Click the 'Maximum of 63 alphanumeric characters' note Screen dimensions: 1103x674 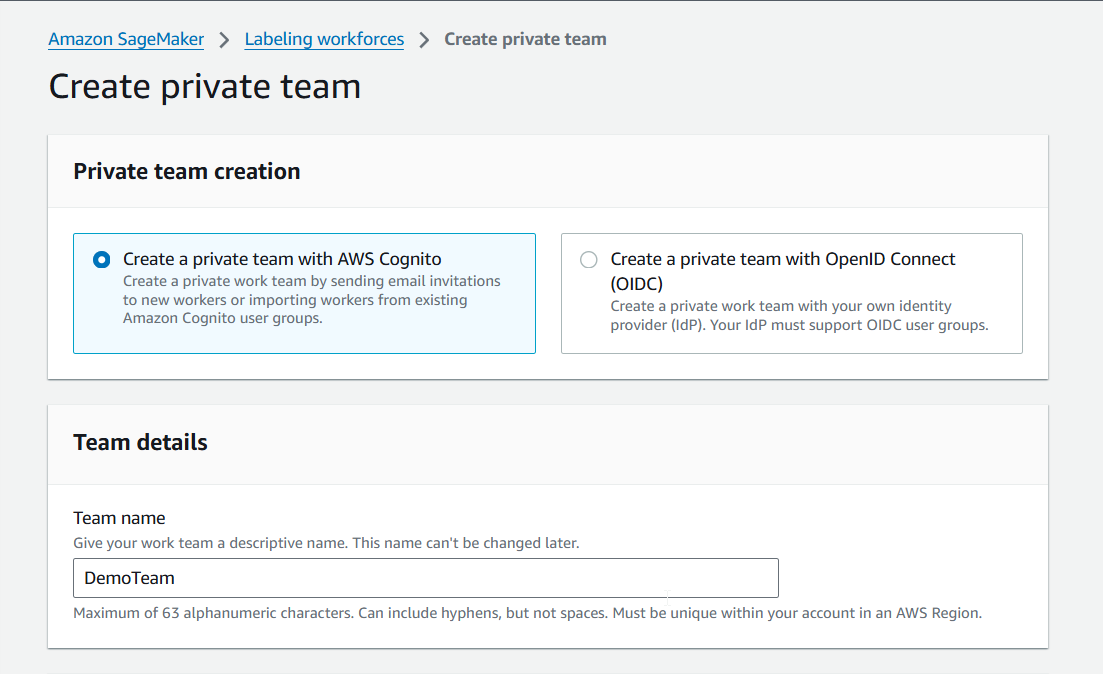pos(528,613)
